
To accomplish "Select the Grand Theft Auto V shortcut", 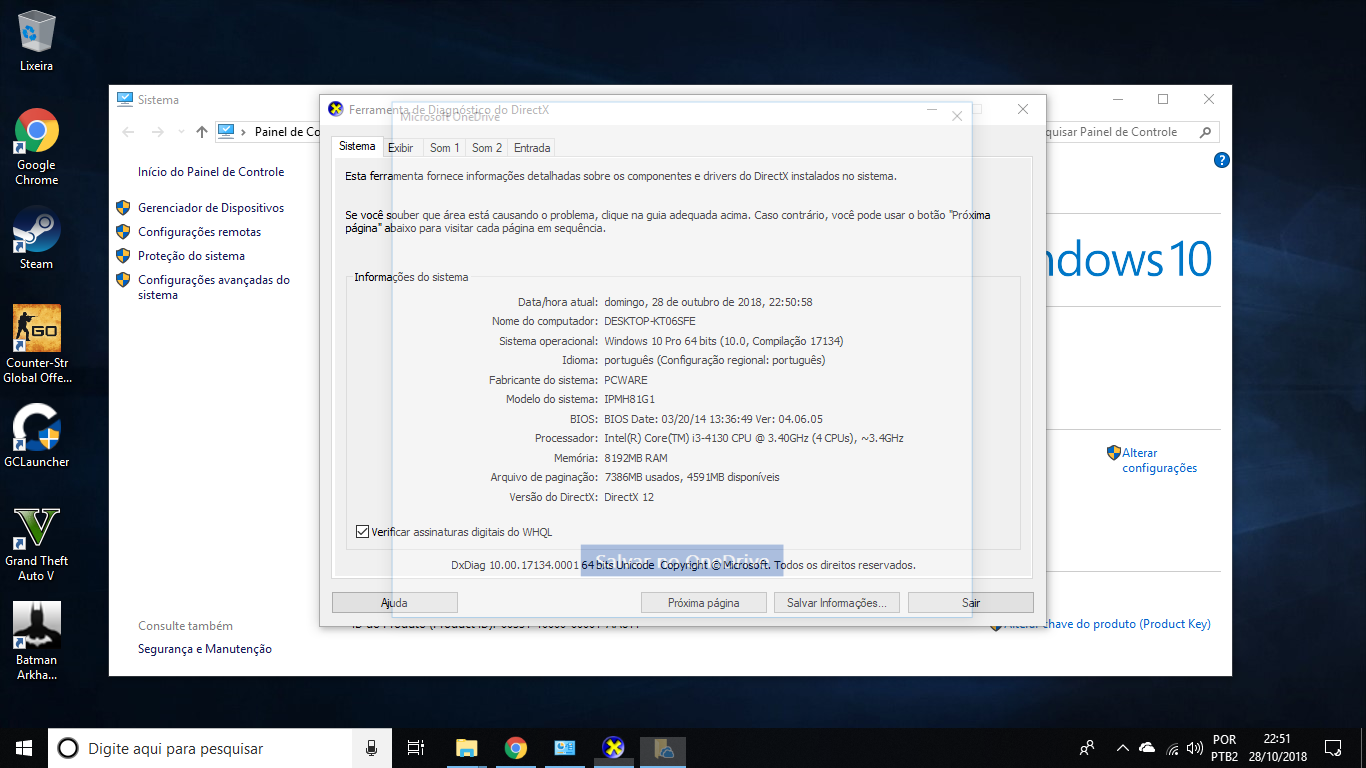I will pyautogui.click(x=37, y=543).
